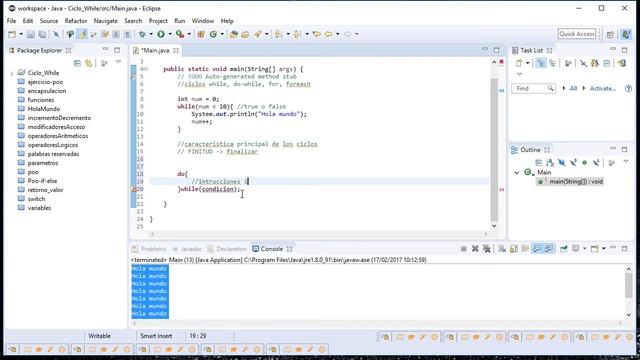Click the Save All icon
640x360 pixels.
(42, 34)
